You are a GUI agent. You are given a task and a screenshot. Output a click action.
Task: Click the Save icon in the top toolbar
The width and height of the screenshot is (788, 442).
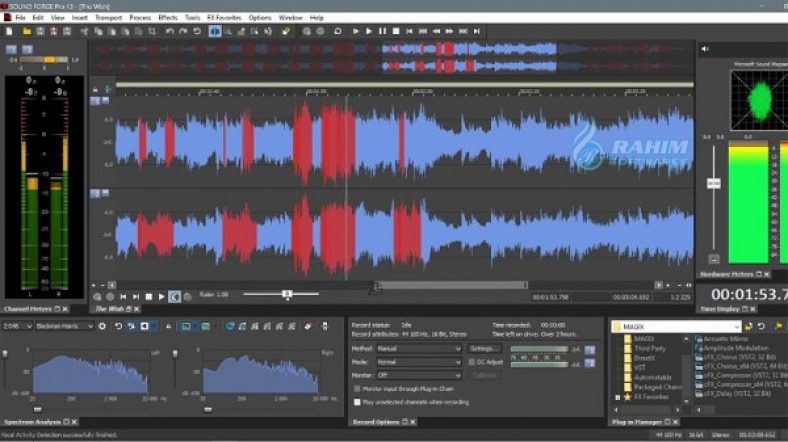(38, 31)
